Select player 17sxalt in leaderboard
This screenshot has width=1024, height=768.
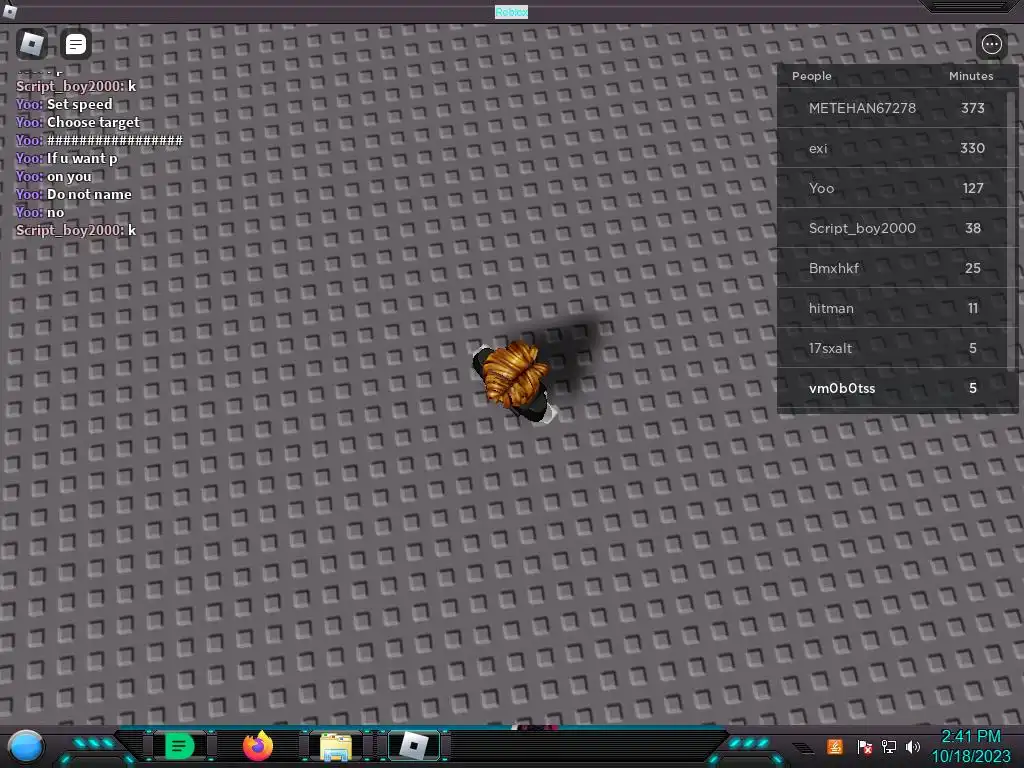[892, 348]
